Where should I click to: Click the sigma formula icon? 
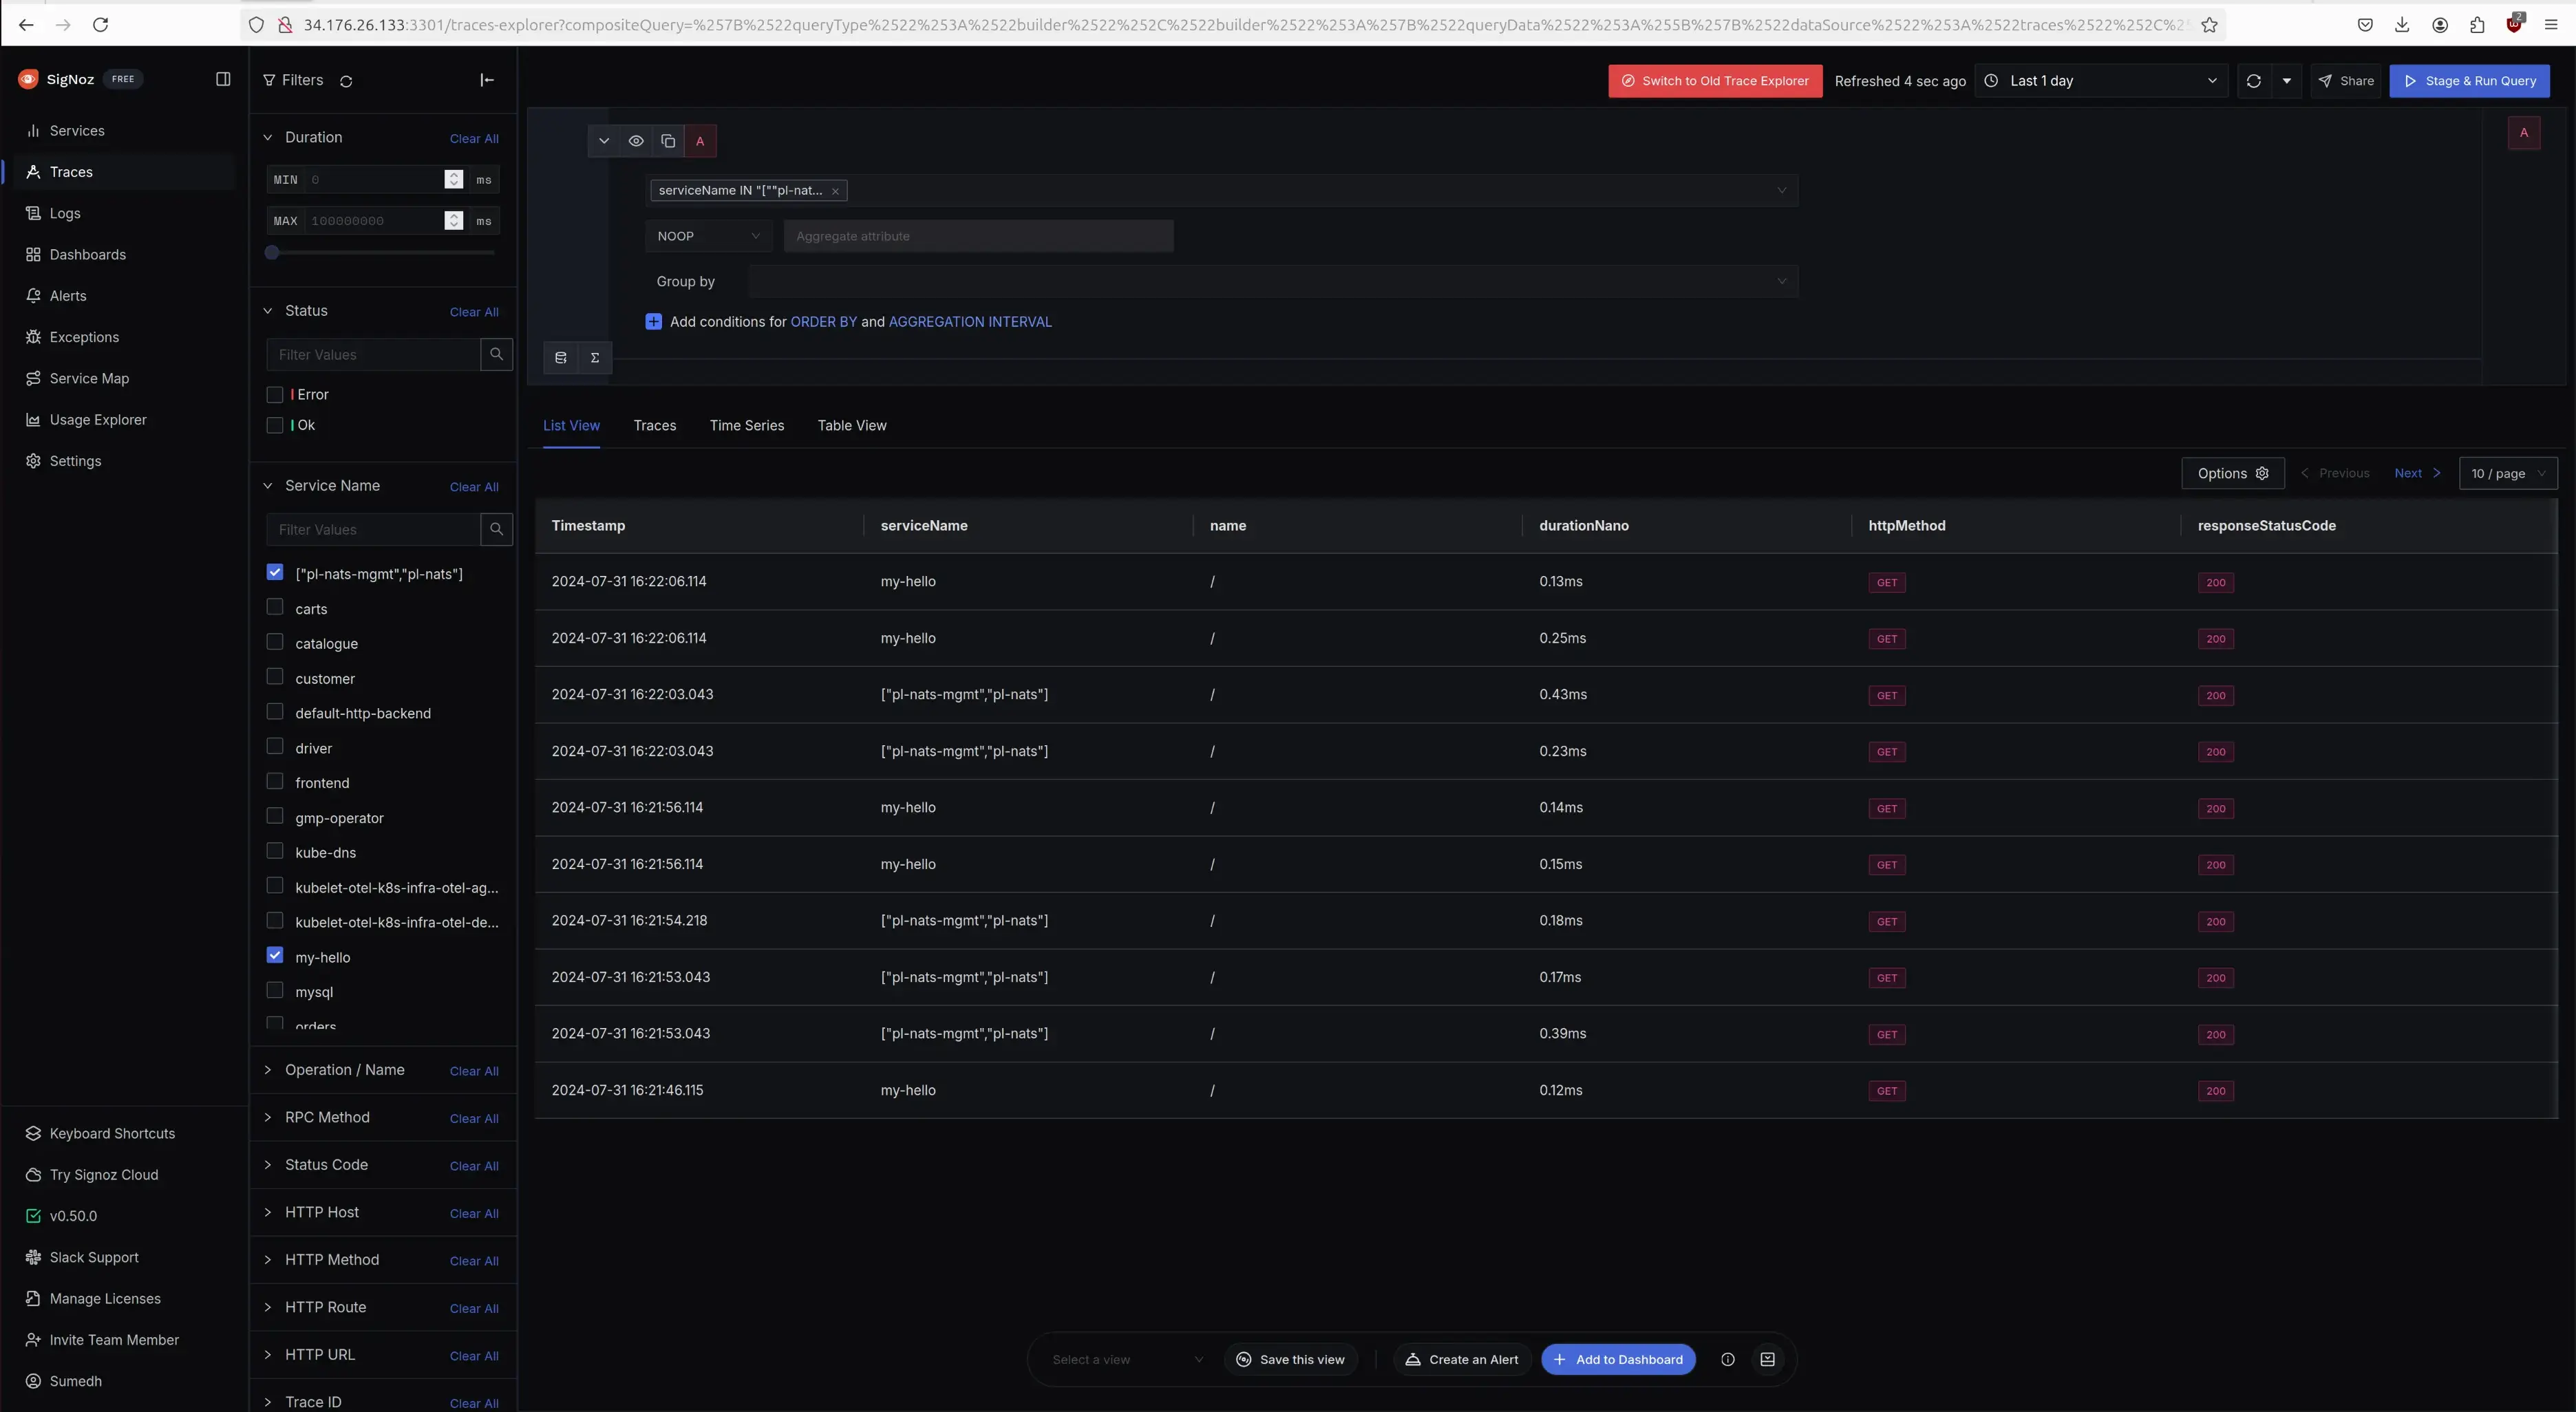click(x=595, y=357)
